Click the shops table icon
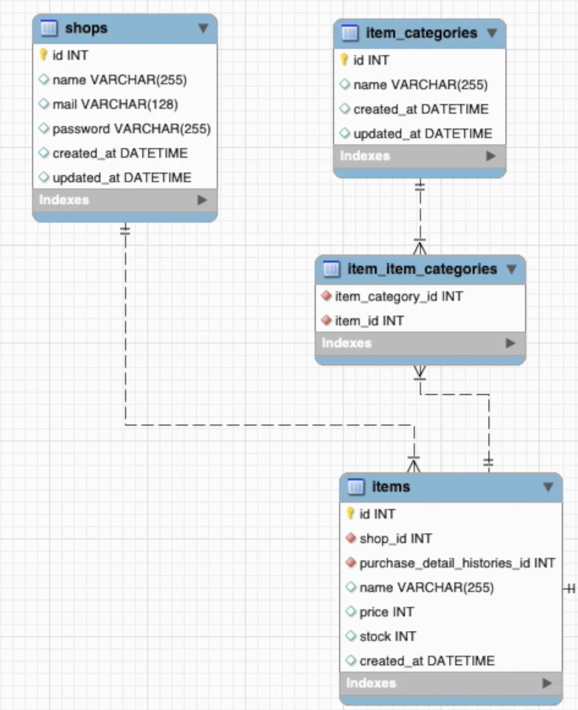 [48, 28]
